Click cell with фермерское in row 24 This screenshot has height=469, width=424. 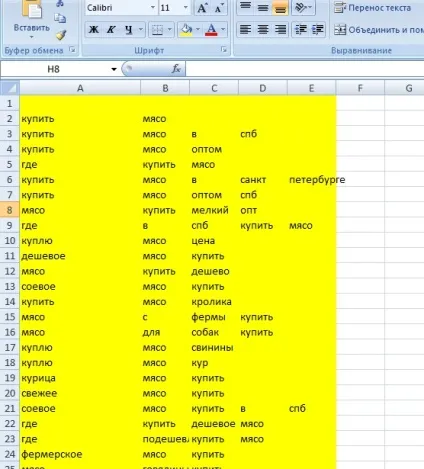coord(80,454)
